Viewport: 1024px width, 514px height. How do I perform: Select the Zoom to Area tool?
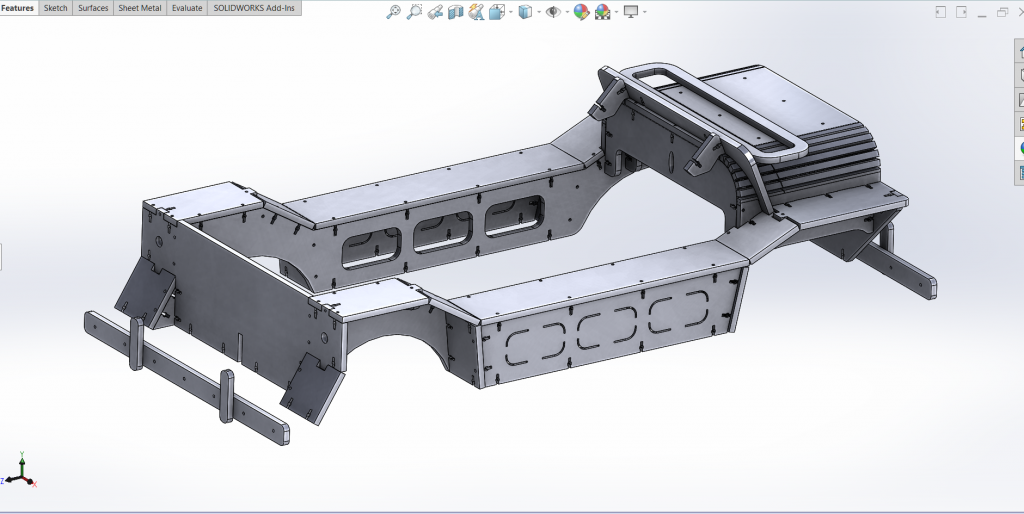pyautogui.click(x=414, y=12)
